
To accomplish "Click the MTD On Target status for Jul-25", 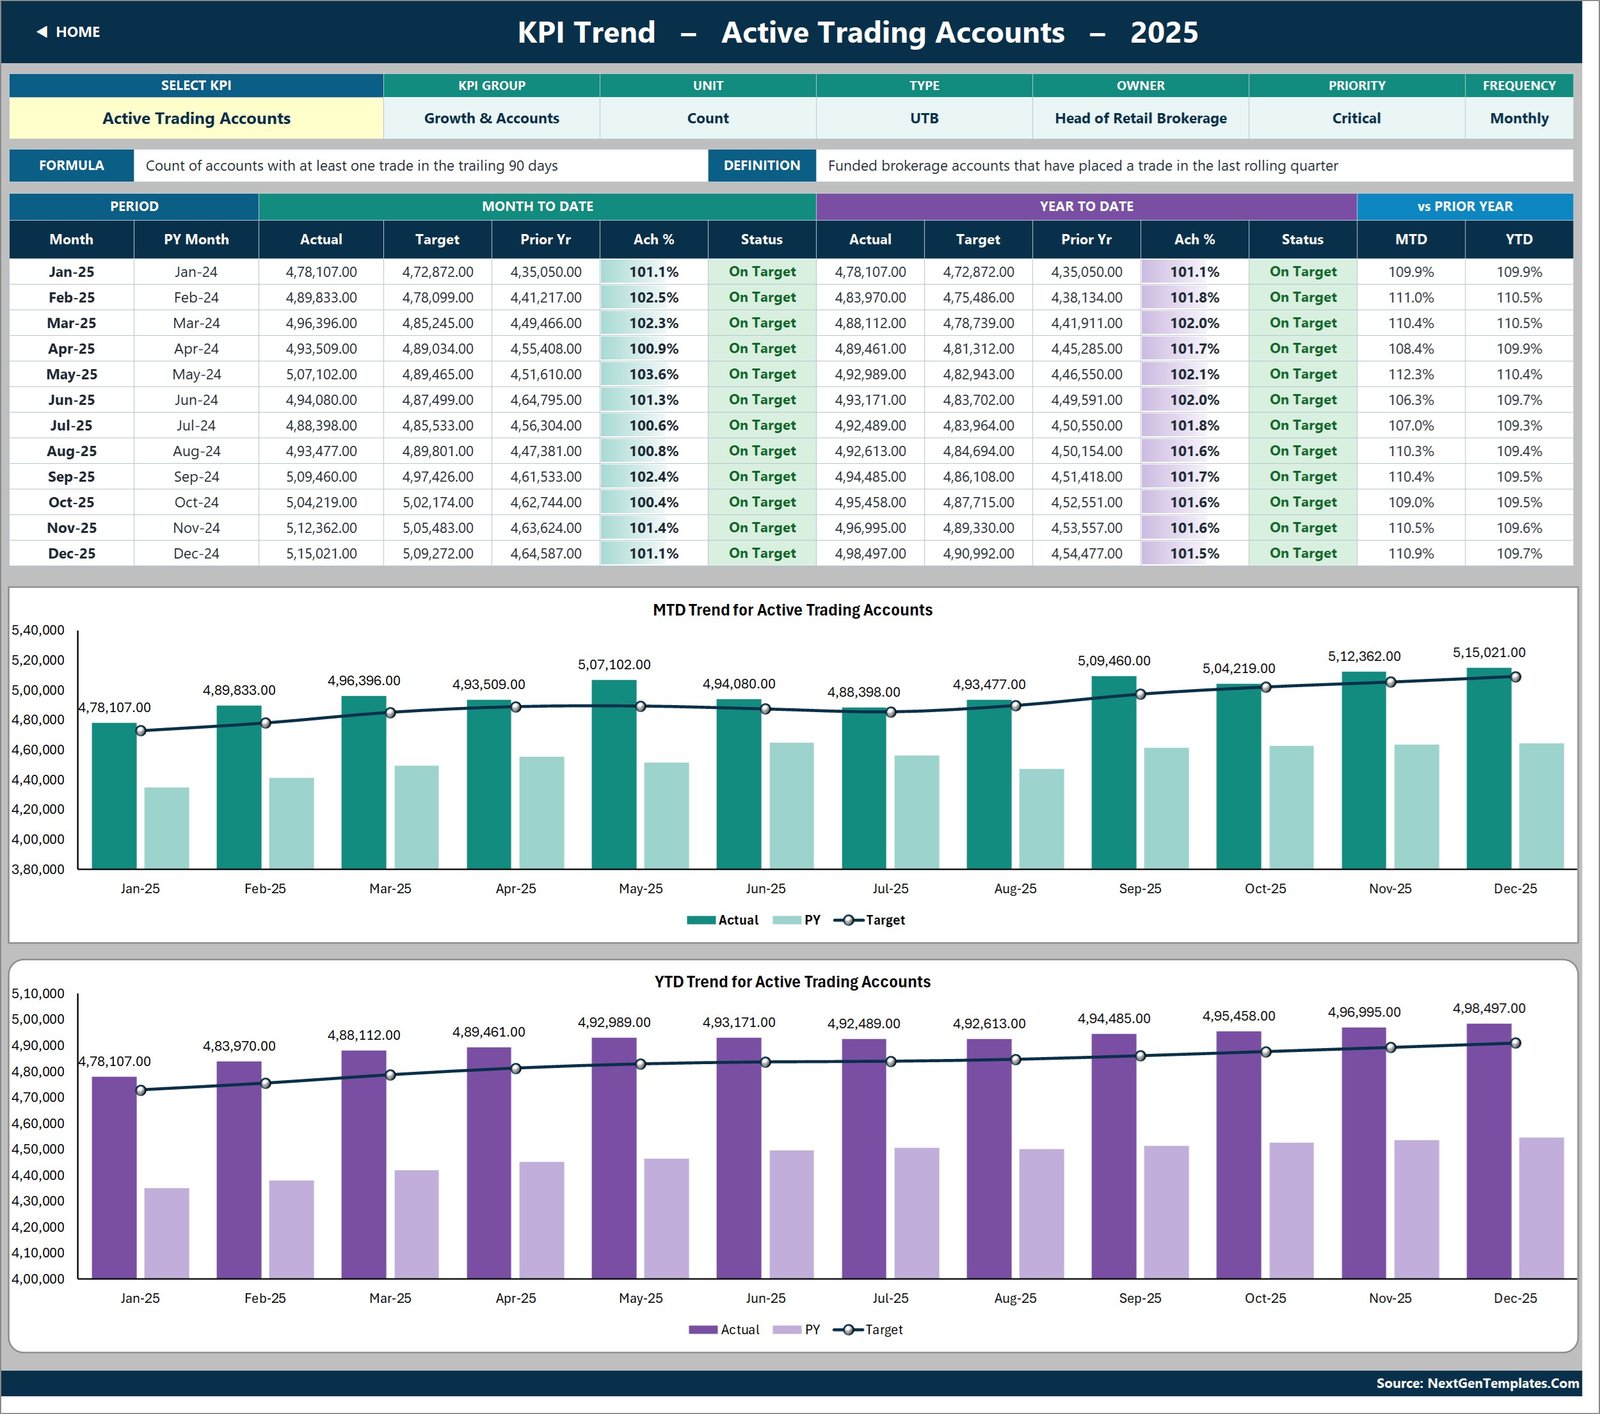I will [762, 425].
